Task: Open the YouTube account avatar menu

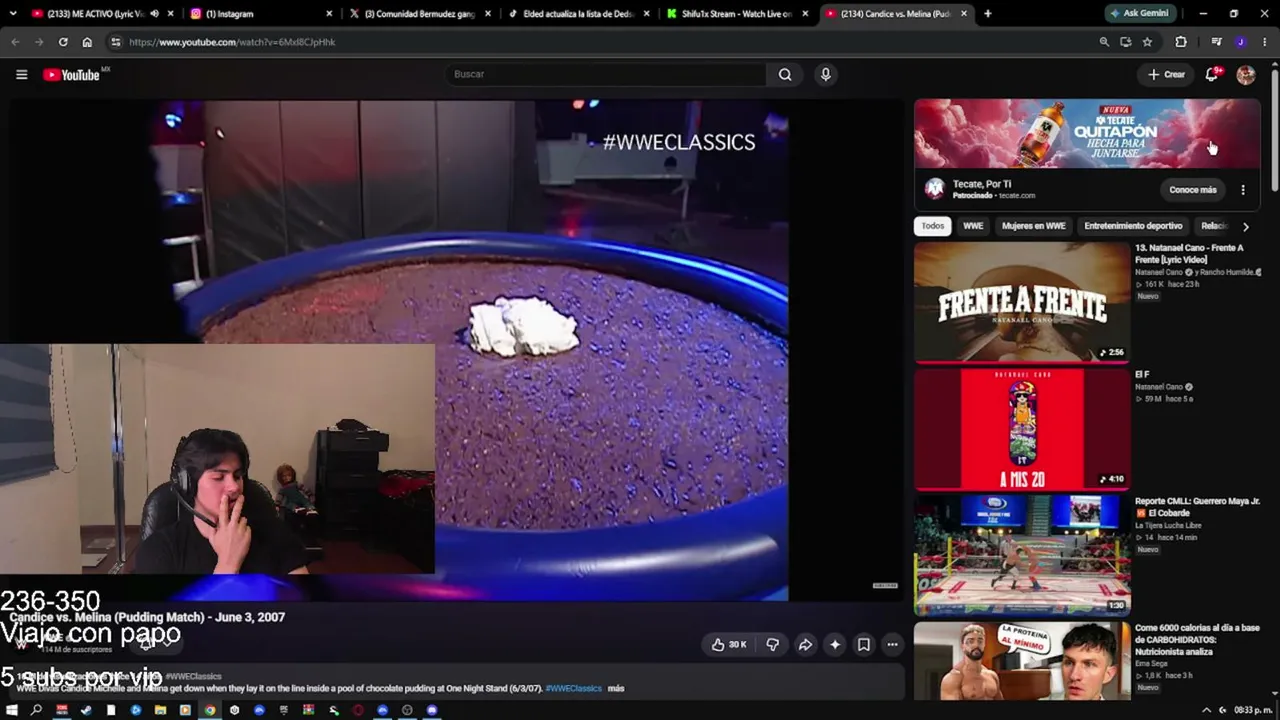Action: pos(1245,74)
